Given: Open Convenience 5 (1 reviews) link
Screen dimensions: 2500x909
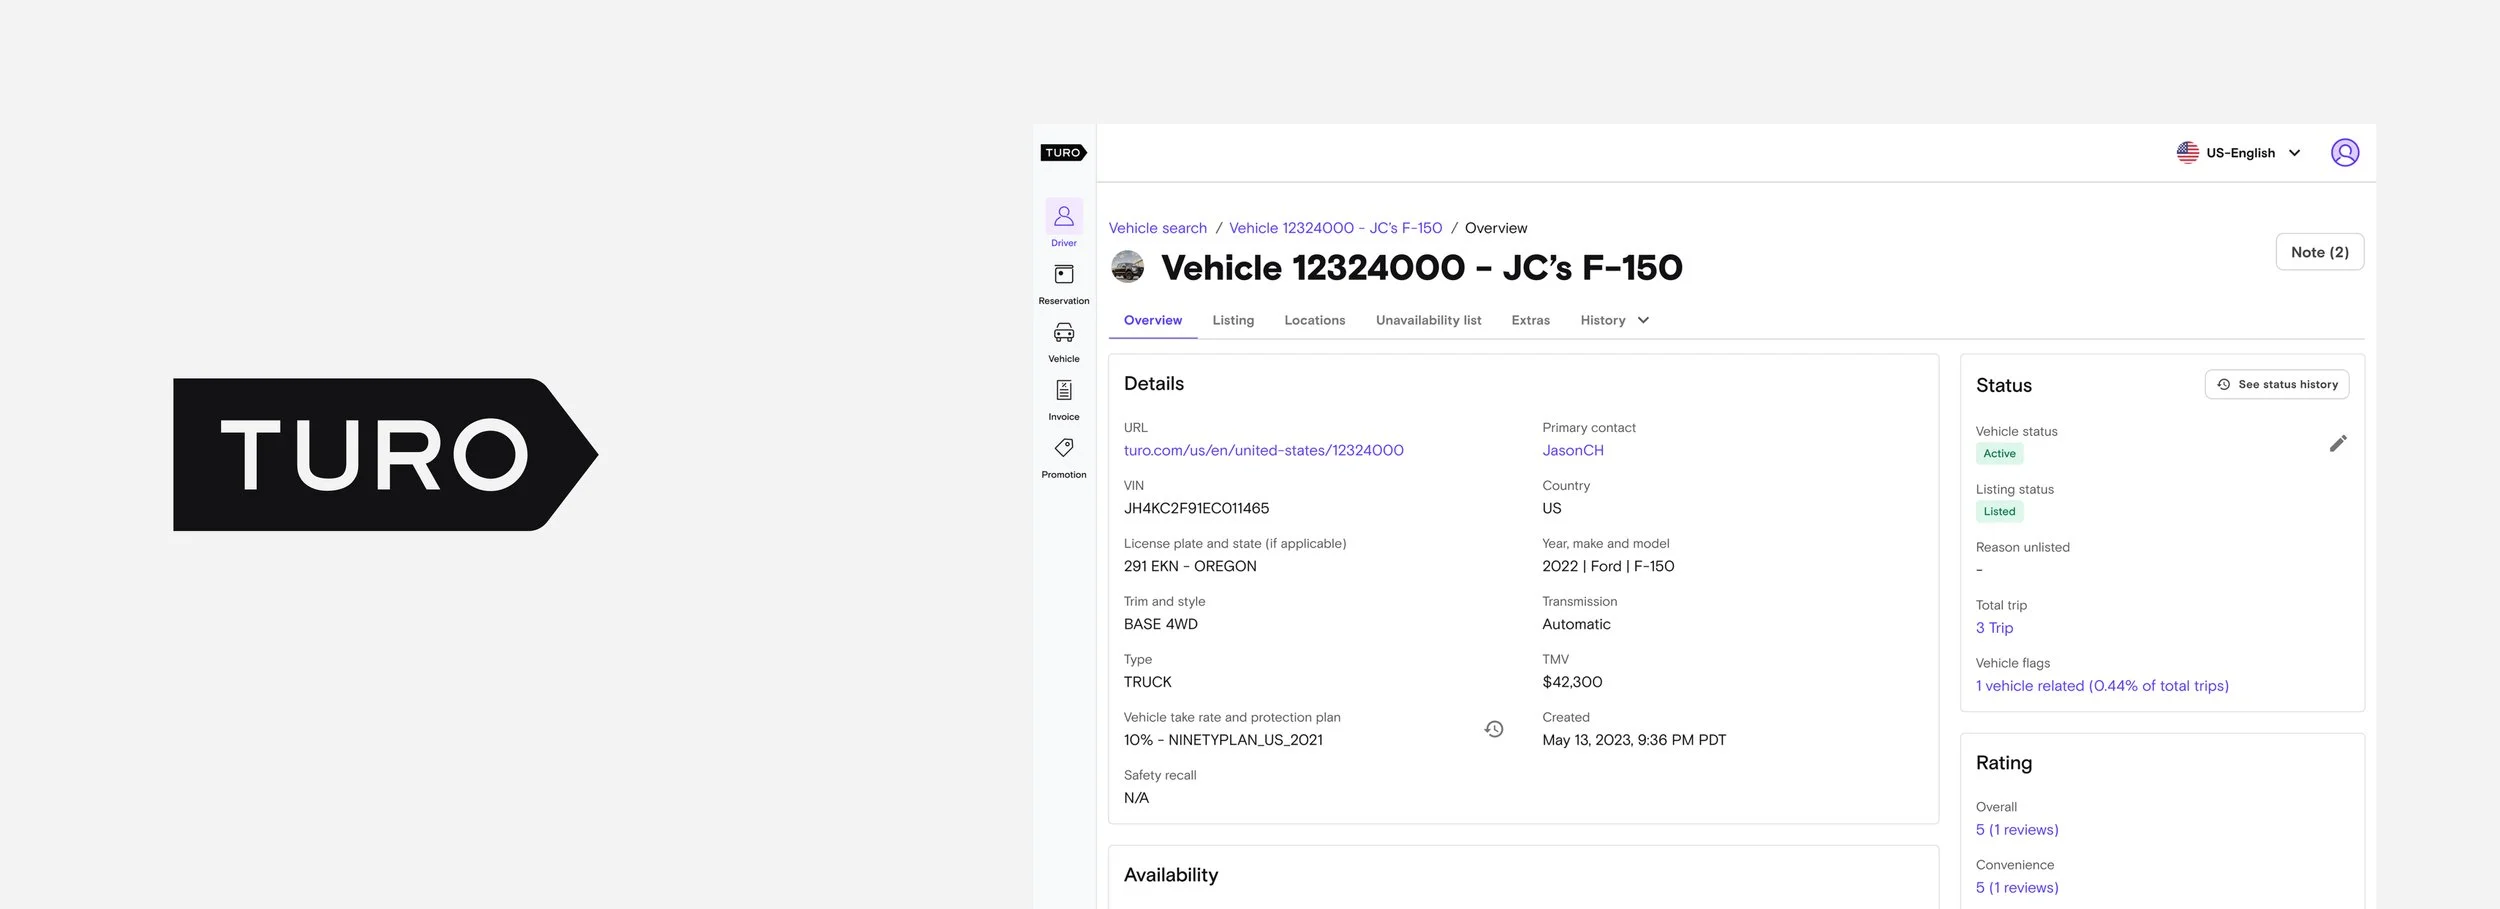Looking at the screenshot, I should pyautogui.click(x=2017, y=888).
